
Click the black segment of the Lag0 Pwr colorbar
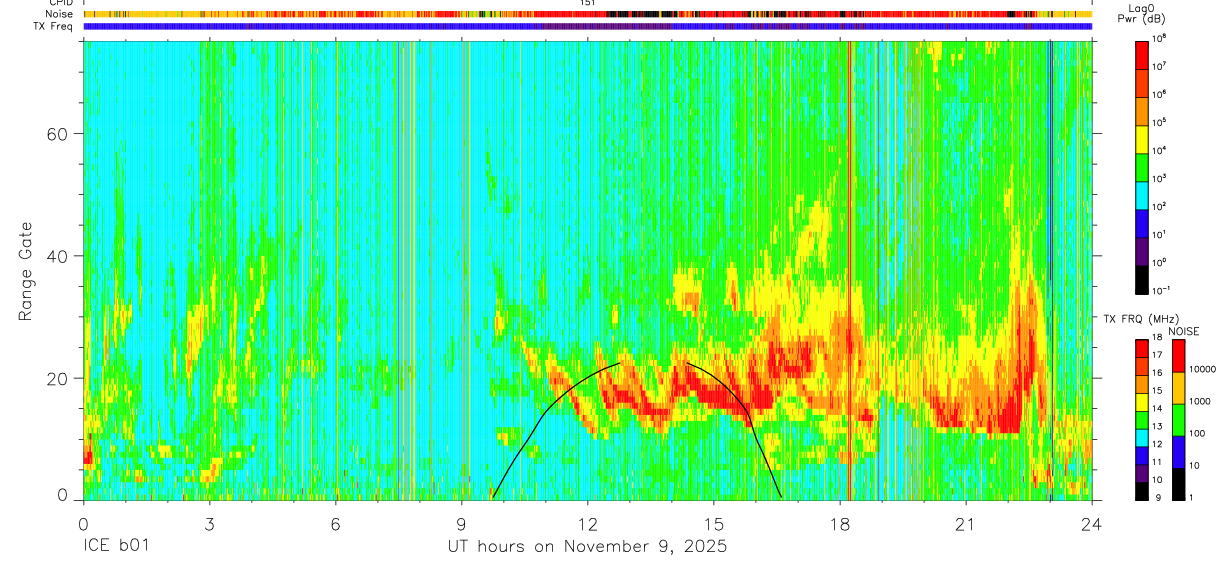1142,279
